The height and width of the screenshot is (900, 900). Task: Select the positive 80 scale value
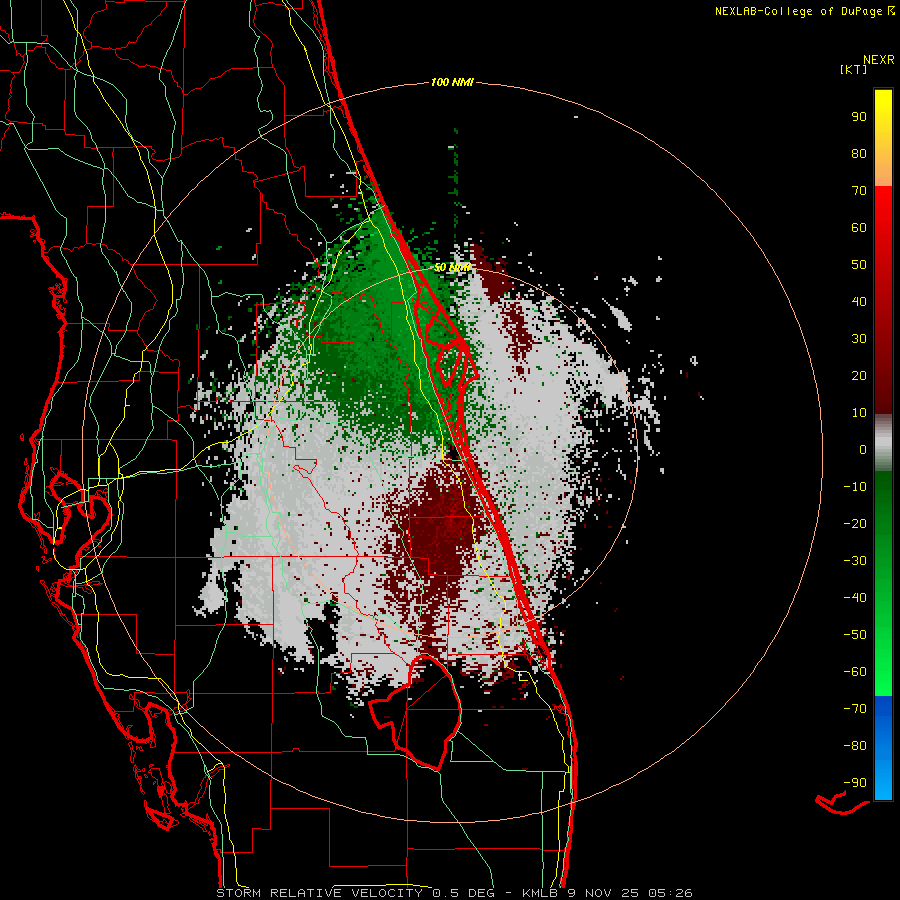coord(859,153)
